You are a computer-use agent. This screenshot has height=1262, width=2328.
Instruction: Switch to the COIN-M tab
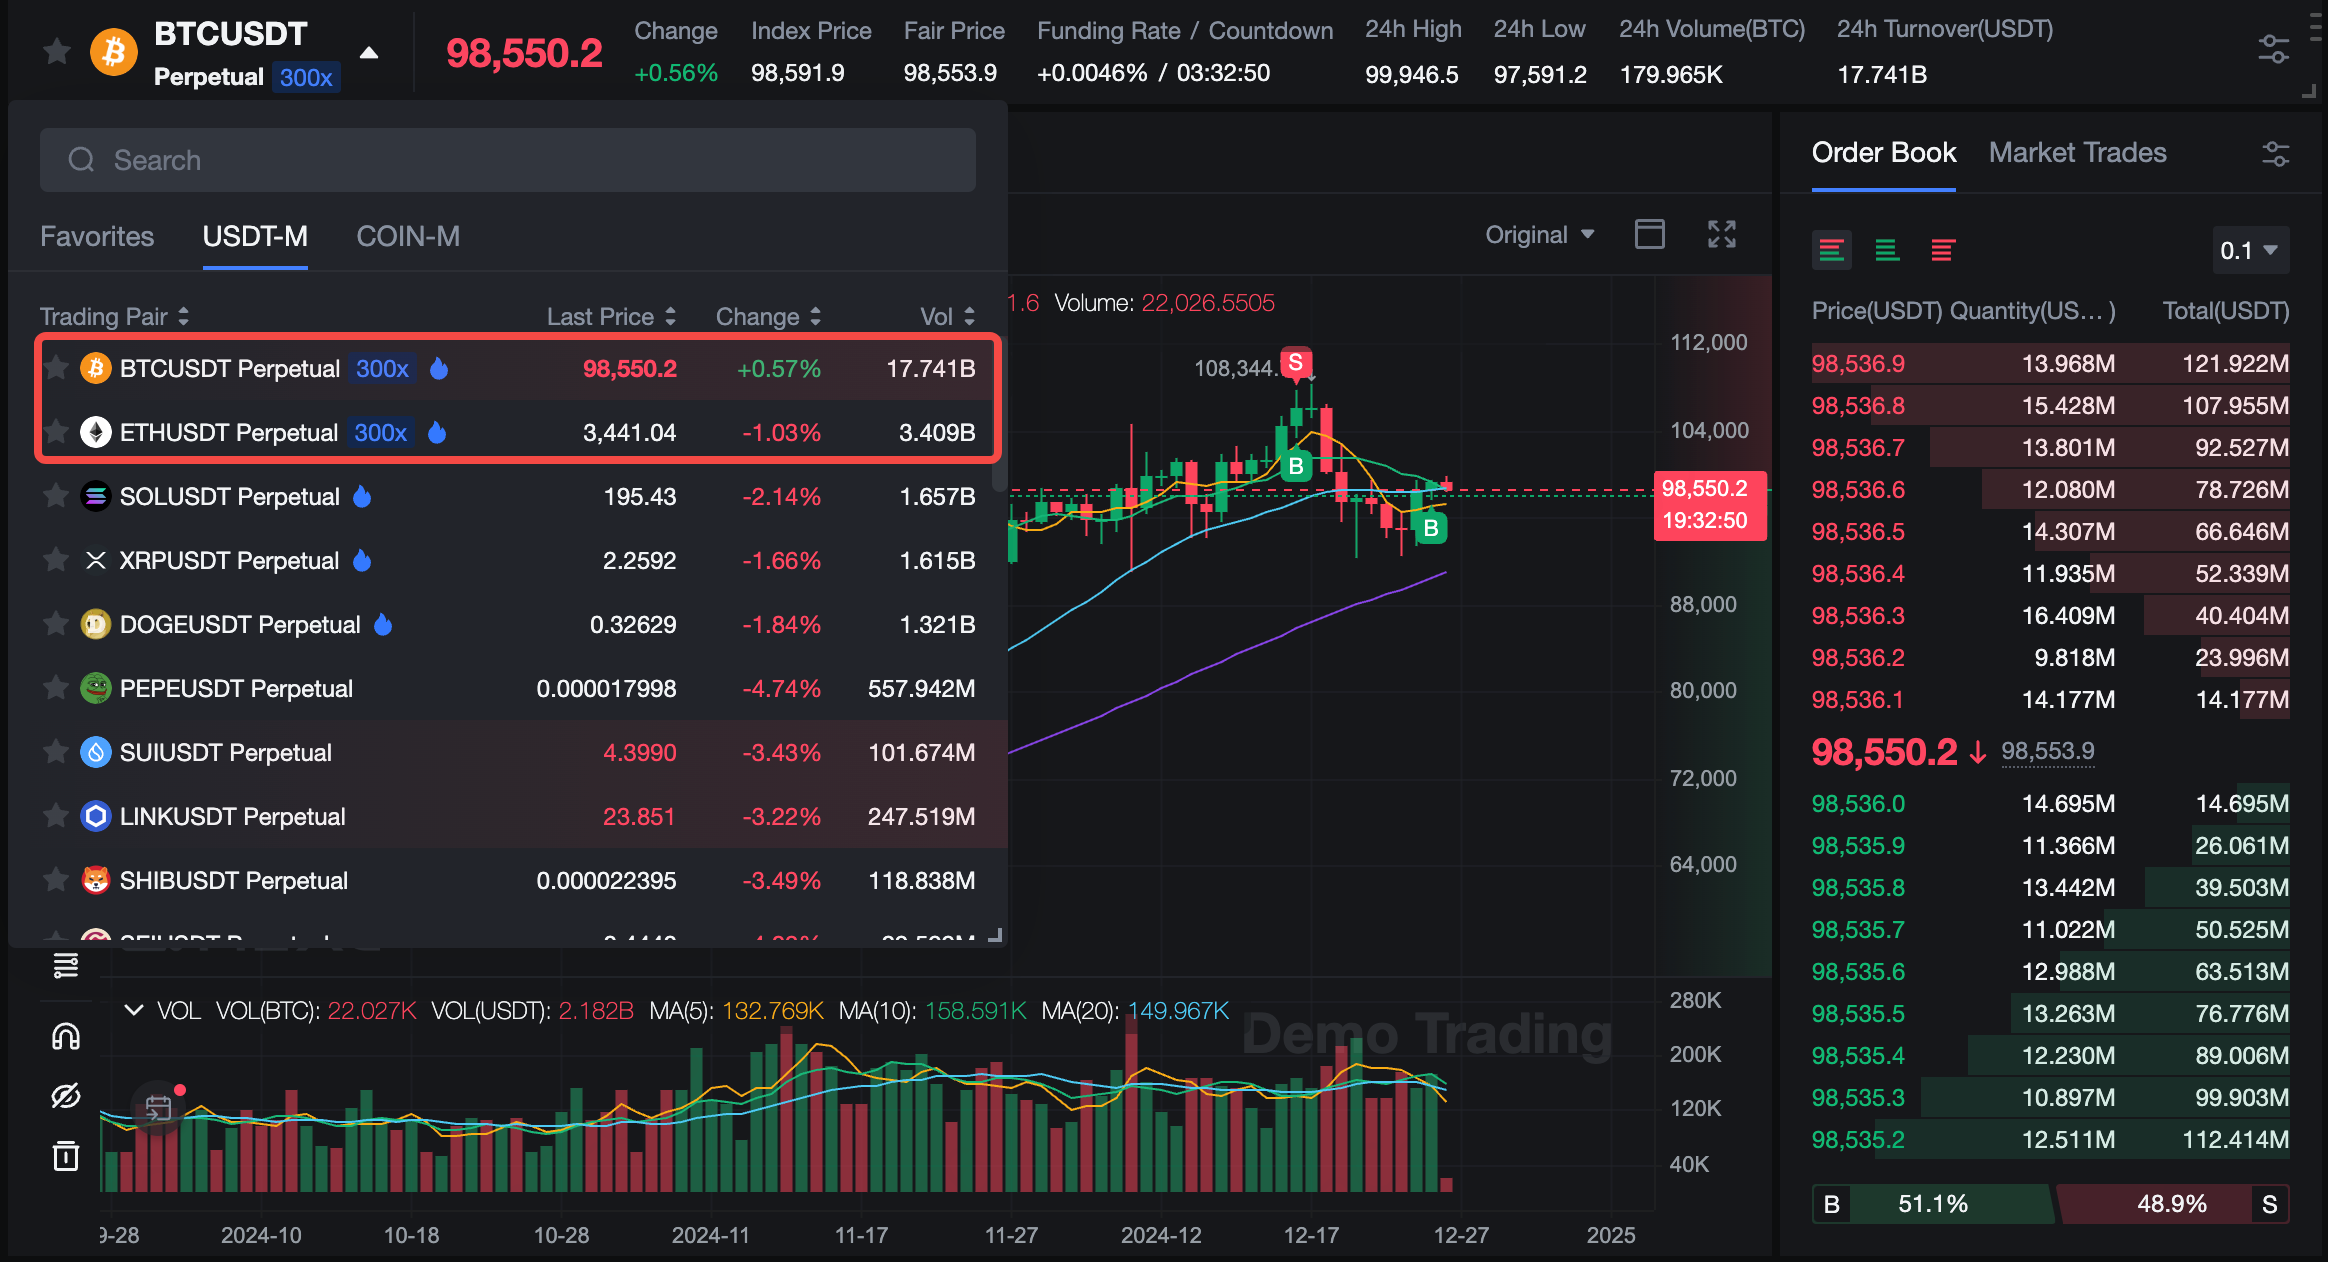point(408,237)
